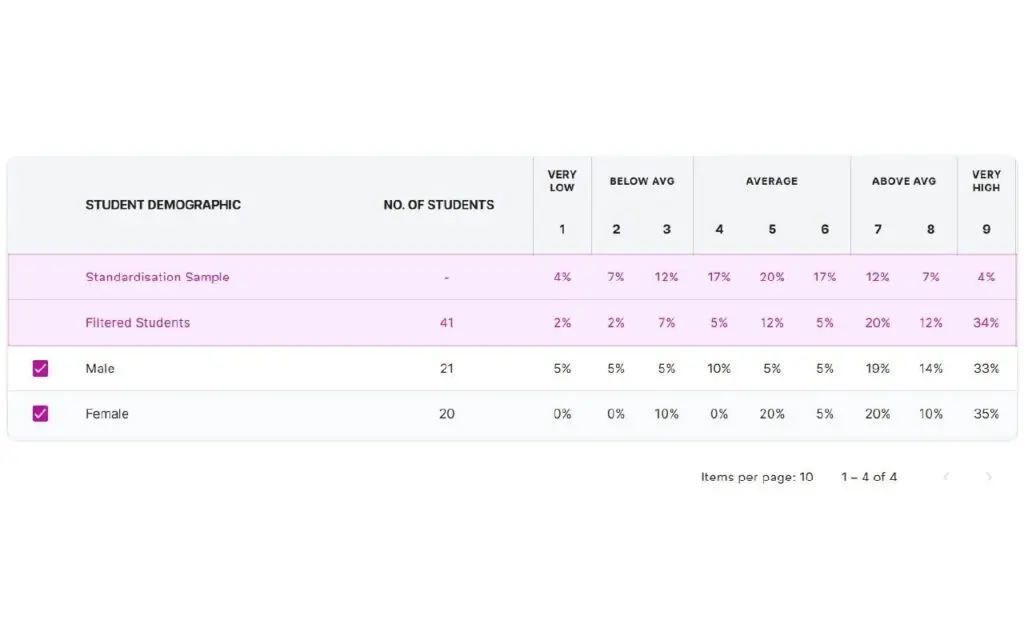
Task: Click the Above Avg group header
Action: (x=904, y=181)
